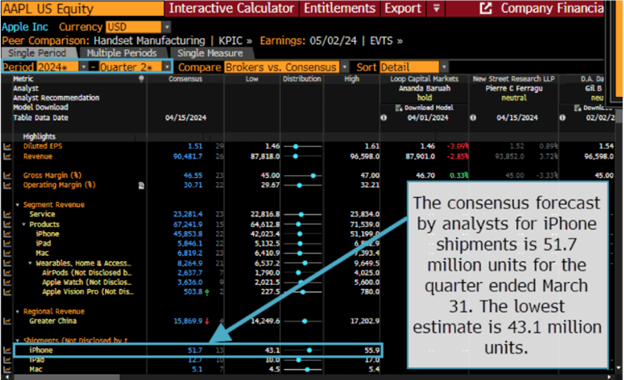The width and height of the screenshot is (624, 380).
Task: Collapse the Segment Revenue section
Action: [18, 205]
